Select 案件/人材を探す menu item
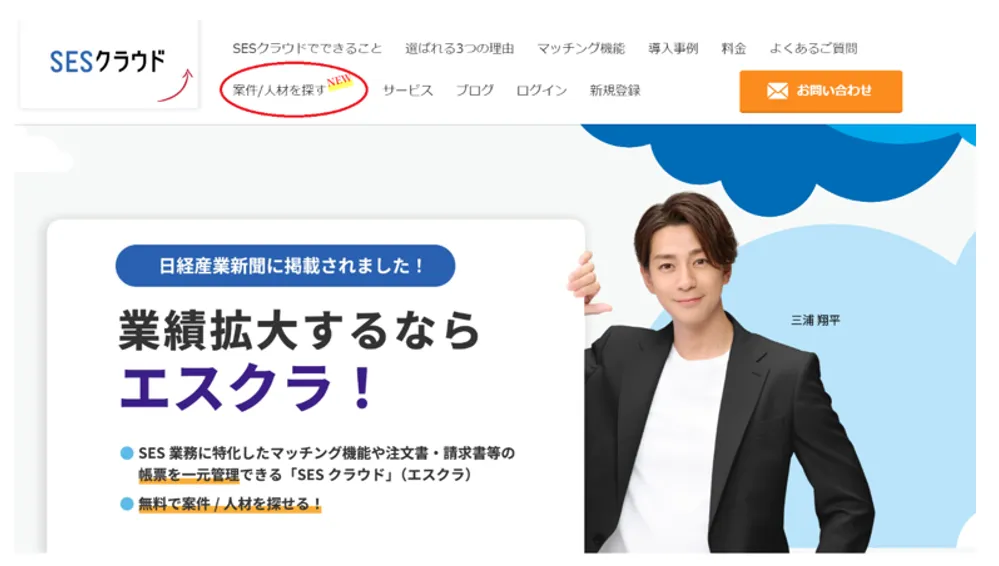This screenshot has width=999, height=566. tap(279, 91)
